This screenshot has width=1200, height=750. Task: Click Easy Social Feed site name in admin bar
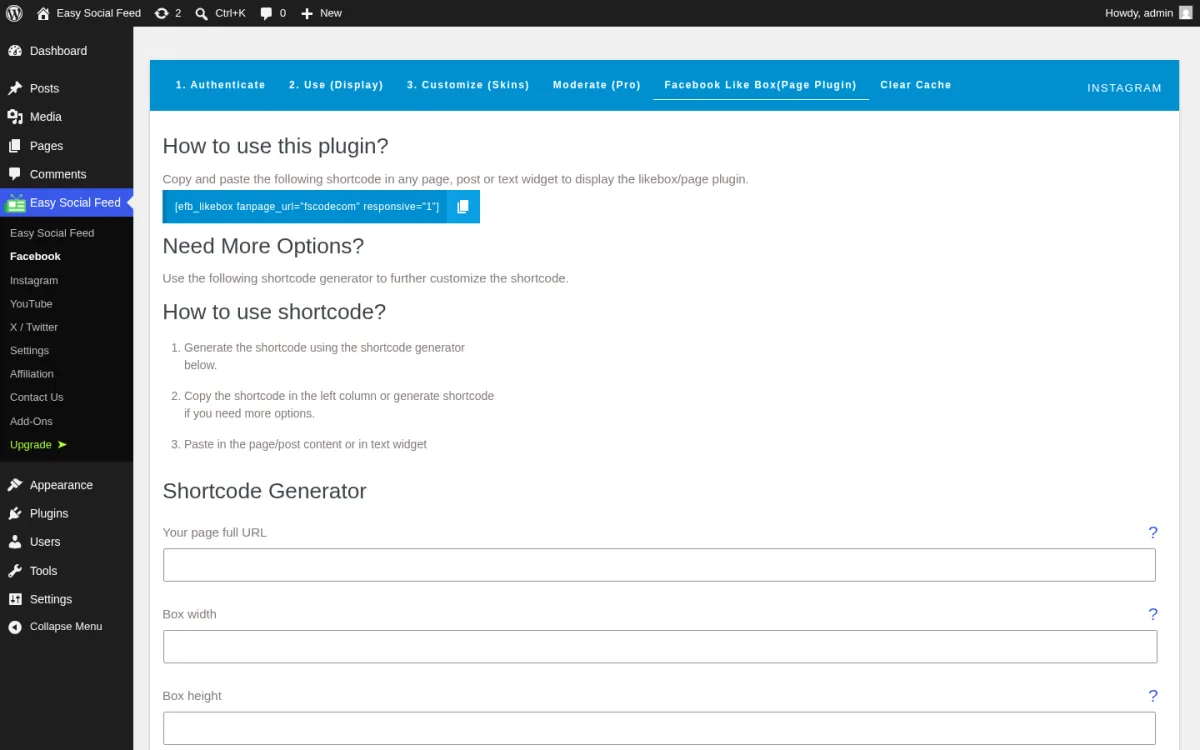(x=99, y=13)
